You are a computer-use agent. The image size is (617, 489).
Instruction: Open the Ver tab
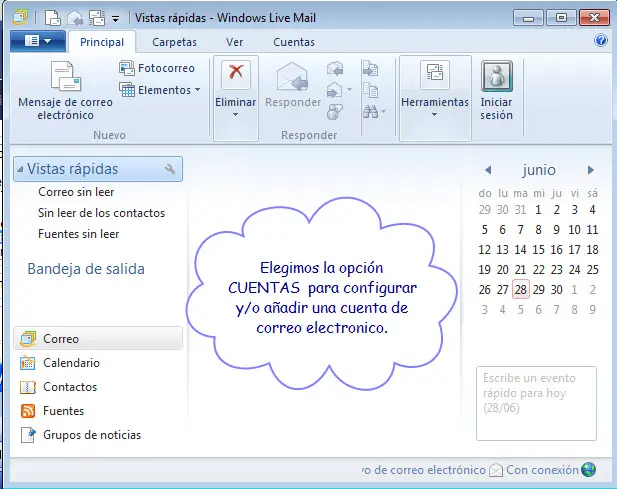235,42
